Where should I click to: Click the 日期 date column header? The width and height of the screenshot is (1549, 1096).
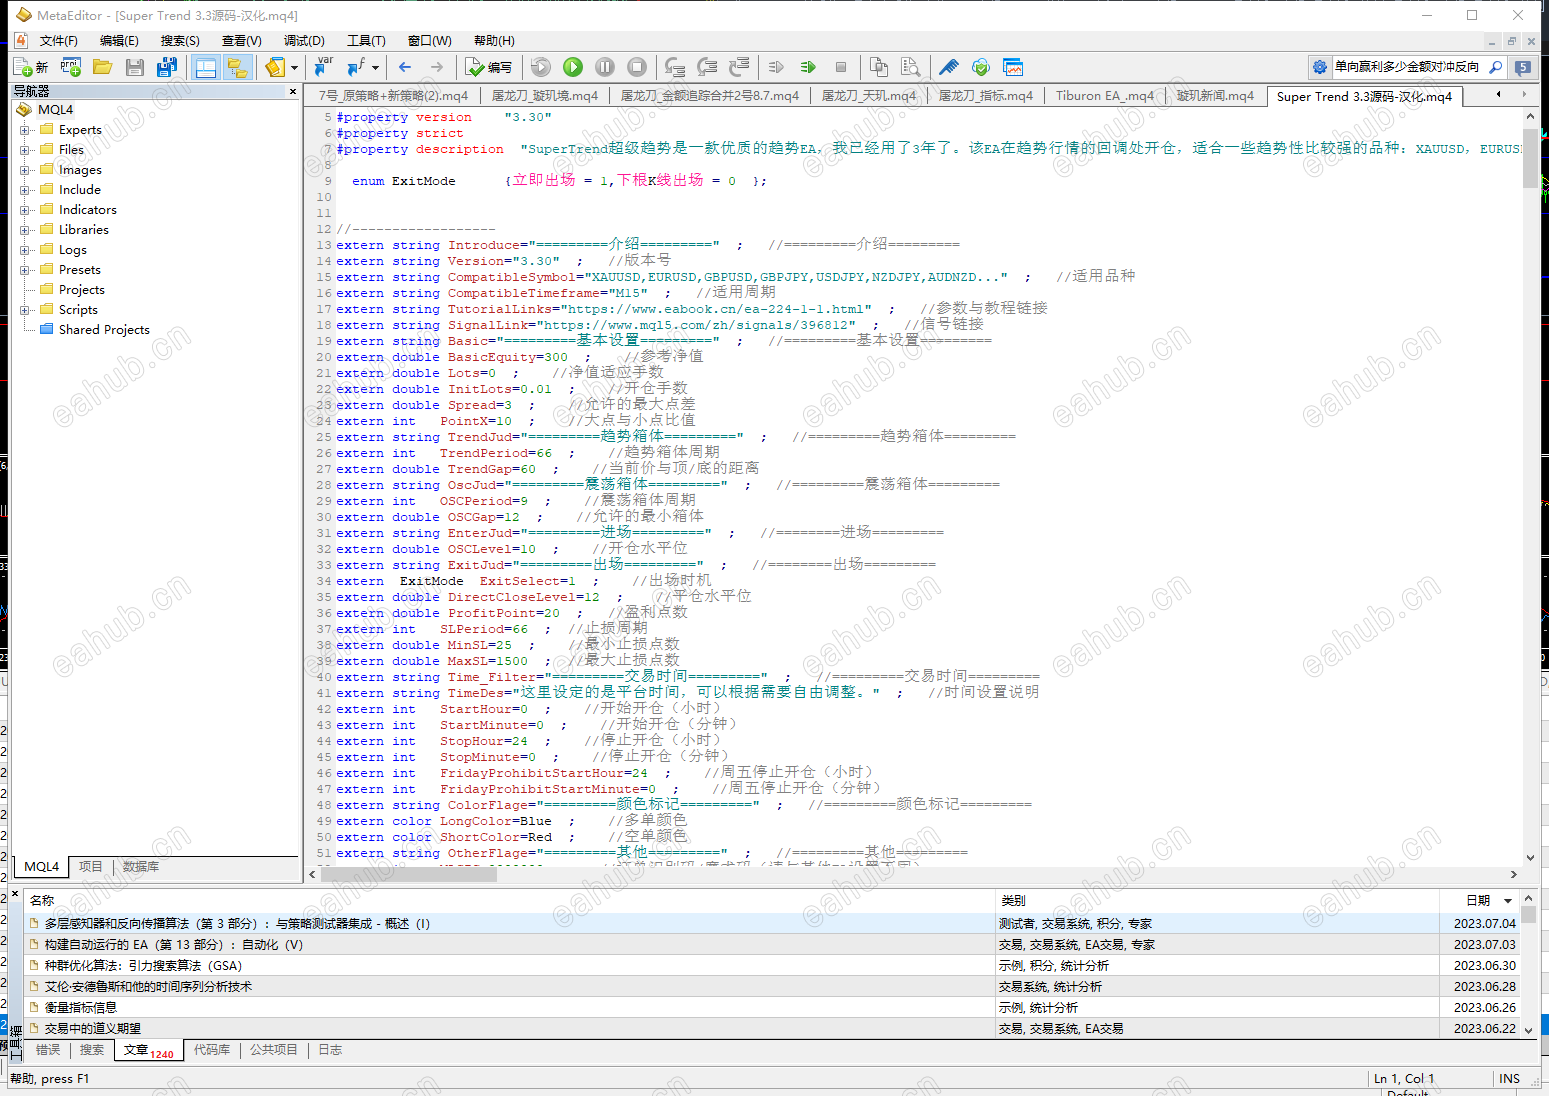[1477, 900]
